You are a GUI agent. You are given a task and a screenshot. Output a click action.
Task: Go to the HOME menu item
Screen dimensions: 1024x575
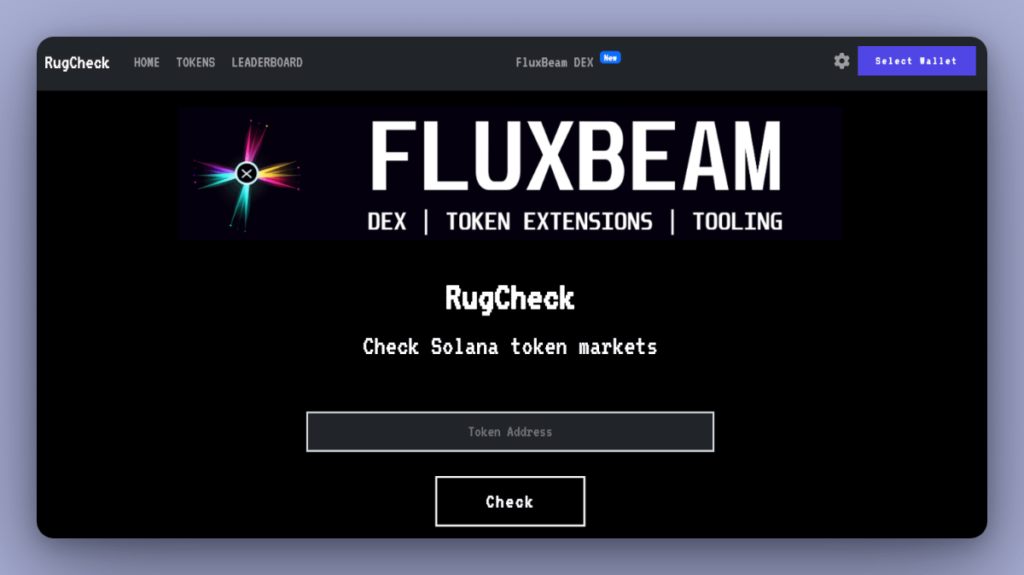coord(146,63)
